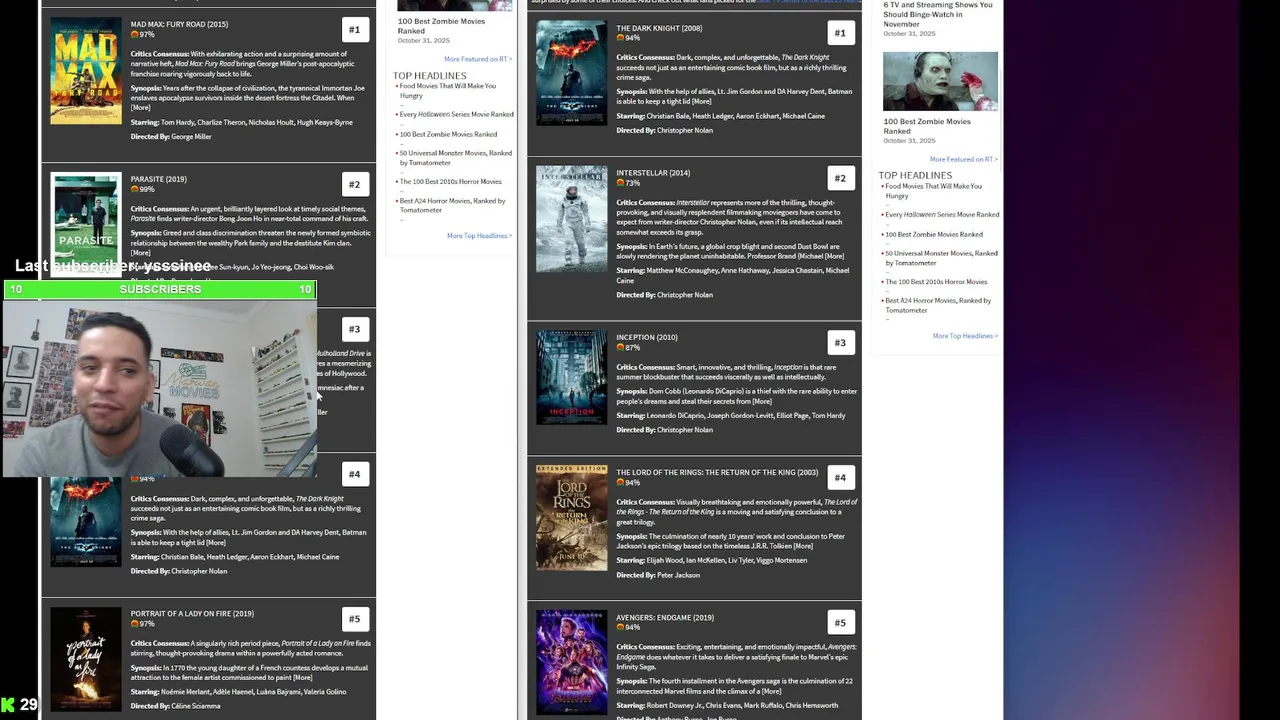Click the tomato icon beside Avengers: Endgame's 94%
Image resolution: width=1280 pixels, height=720 pixels.
click(x=620, y=628)
